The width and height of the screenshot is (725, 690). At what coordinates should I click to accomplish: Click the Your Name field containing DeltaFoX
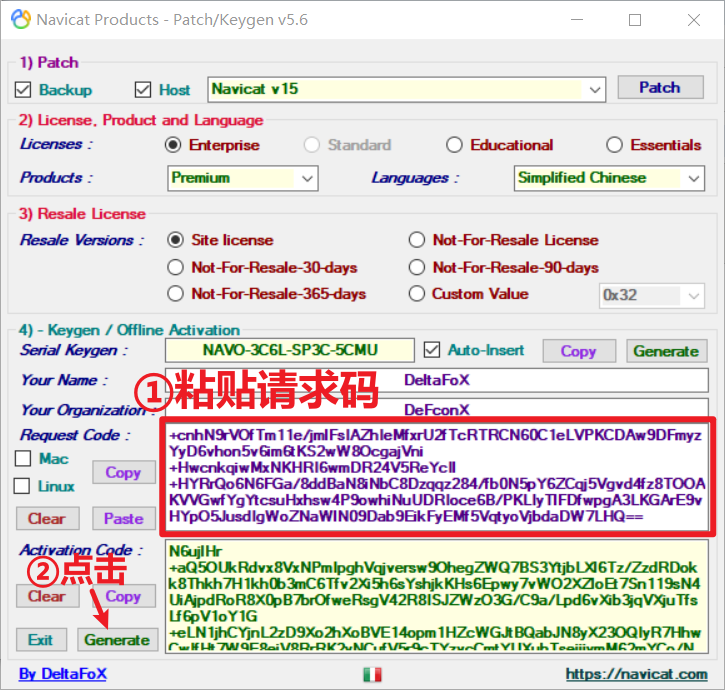pyautogui.click(x=436, y=380)
